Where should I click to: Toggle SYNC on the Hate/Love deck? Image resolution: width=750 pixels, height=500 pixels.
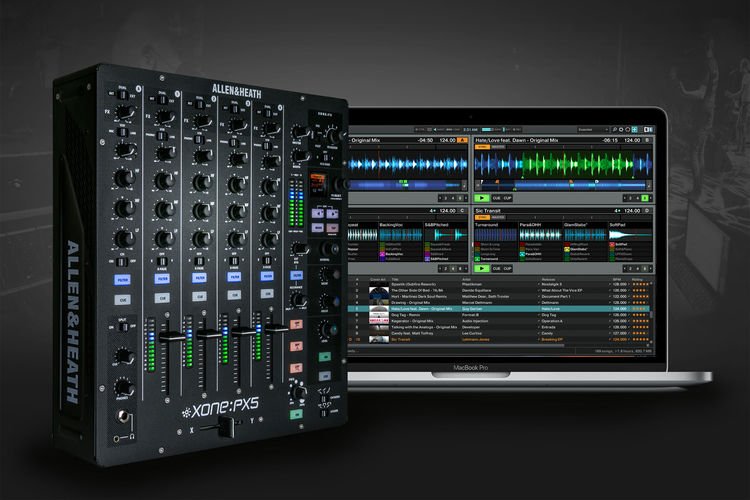pyautogui.click(x=482, y=147)
